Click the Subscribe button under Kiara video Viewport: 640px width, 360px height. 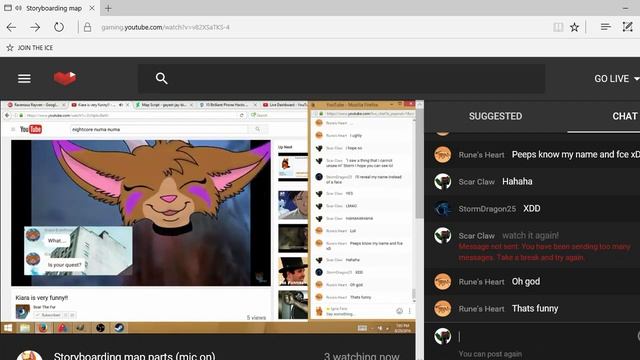click(49, 315)
